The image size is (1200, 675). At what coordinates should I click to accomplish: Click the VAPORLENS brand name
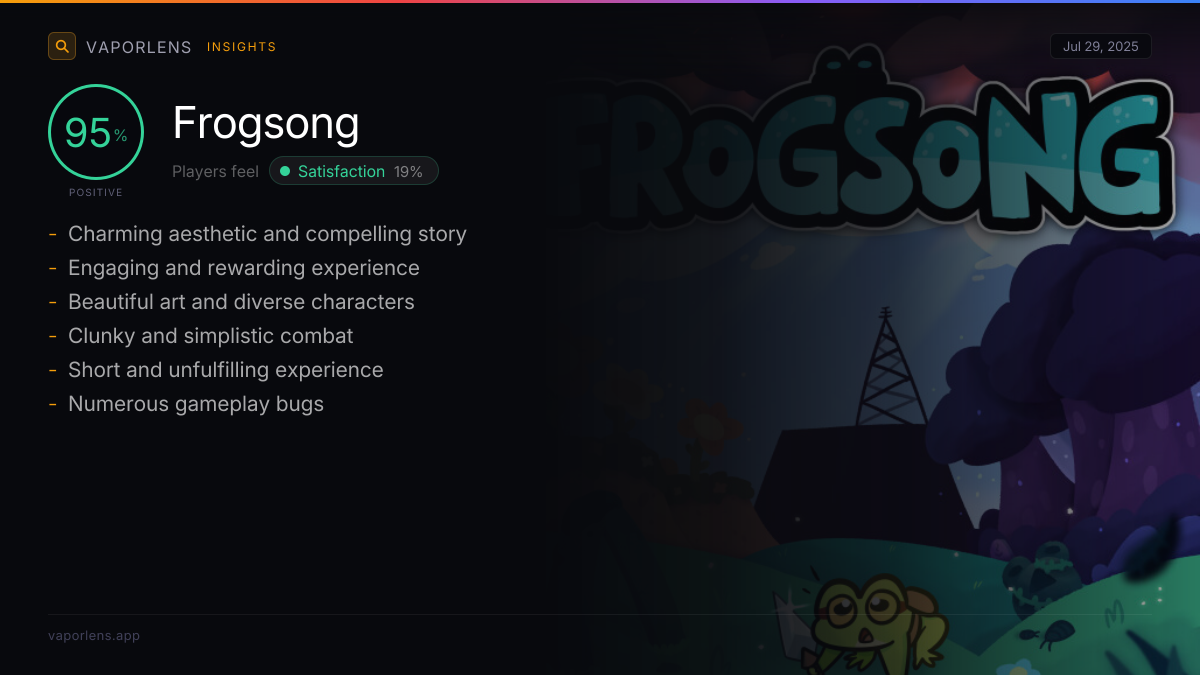click(x=139, y=47)
